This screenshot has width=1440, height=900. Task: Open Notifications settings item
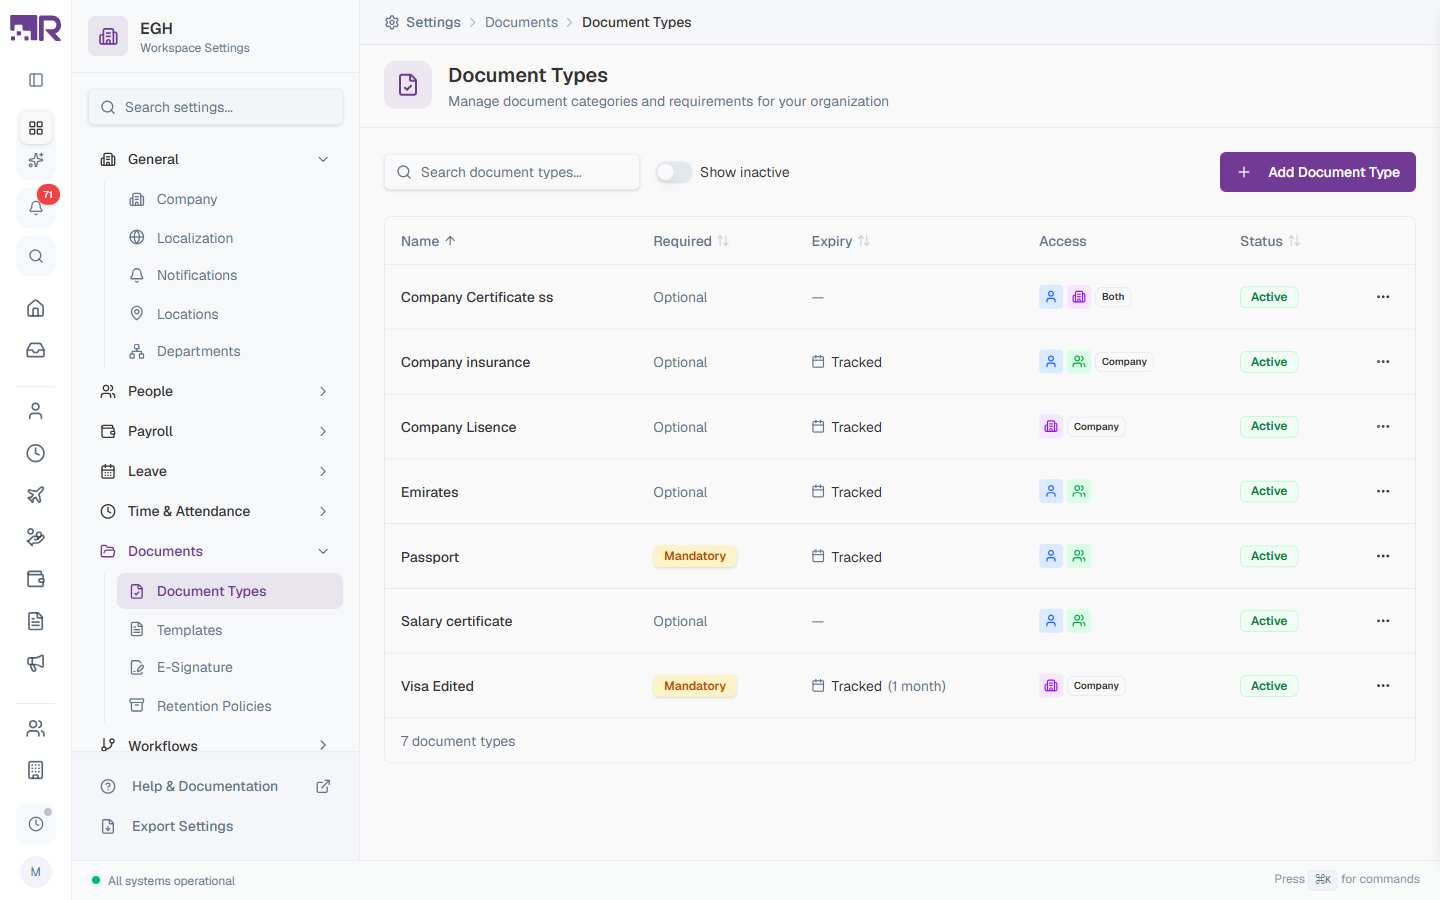coord(230,275)
